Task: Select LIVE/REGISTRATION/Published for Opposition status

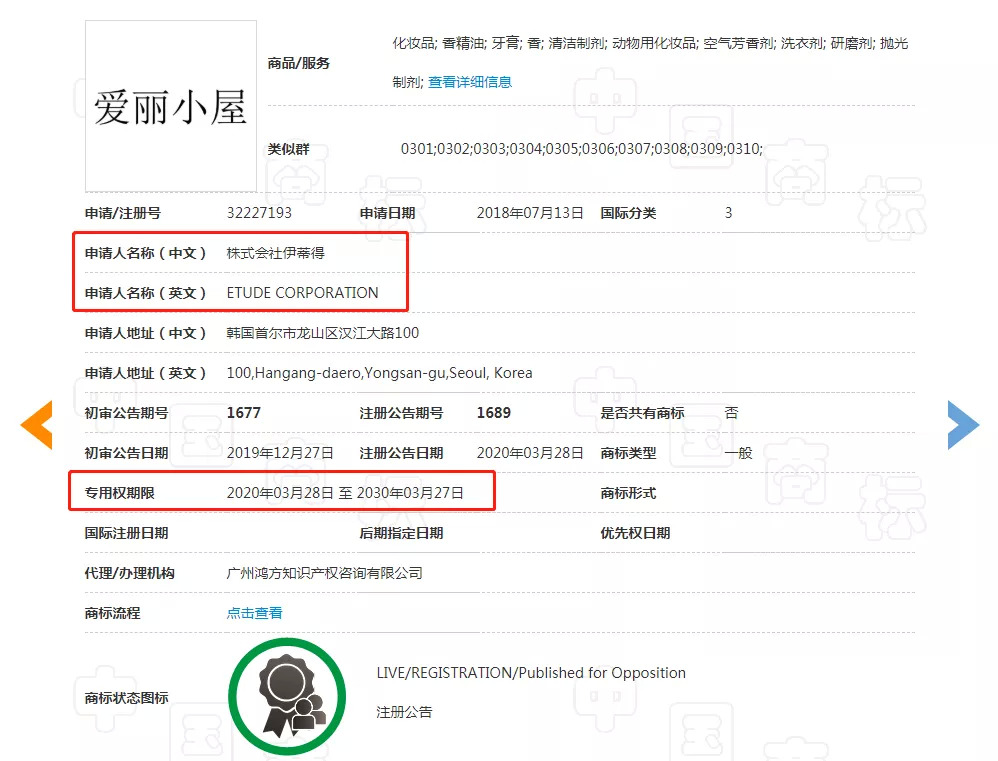Action: pyautogui.click(x=531, y=673)
